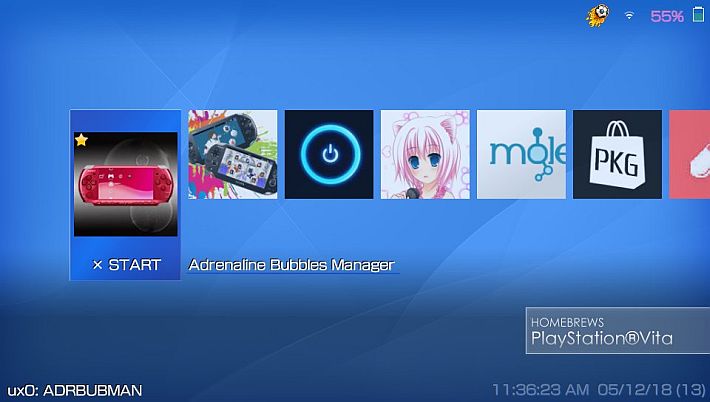Click the orange mascot icon in status bar
The image size is (710, 402).
pos(598,16)
